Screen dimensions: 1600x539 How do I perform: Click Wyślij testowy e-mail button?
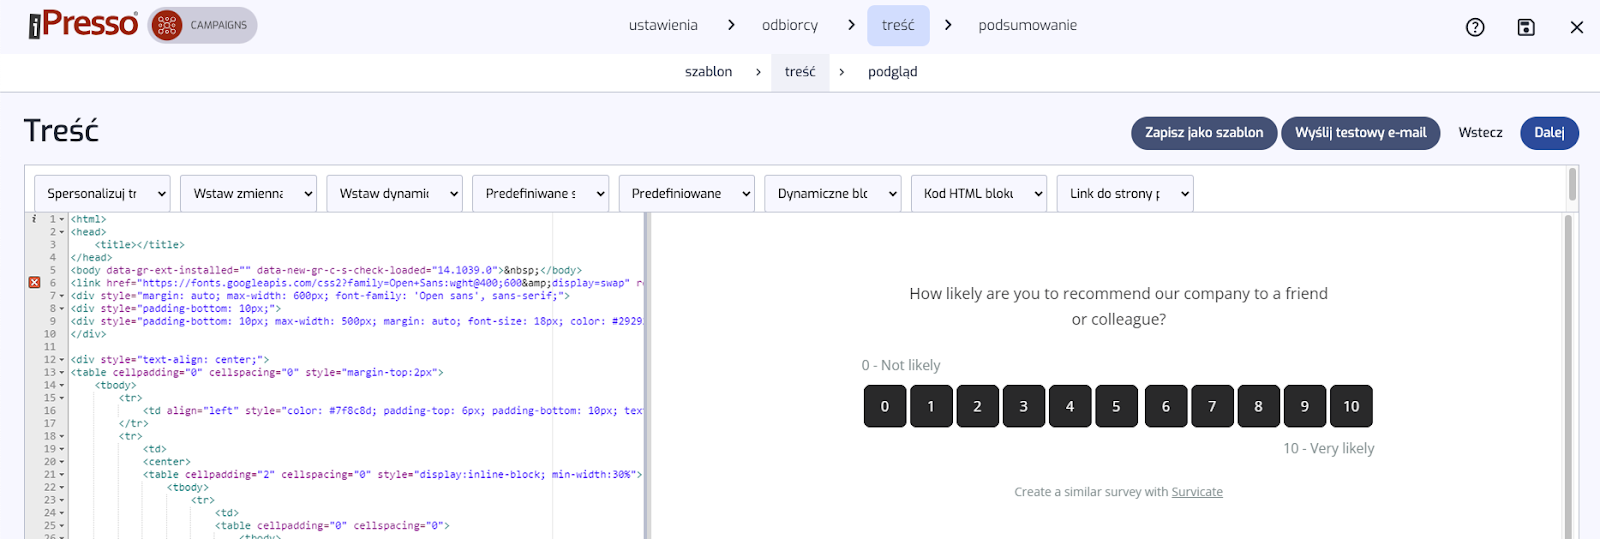[1361, 133]
